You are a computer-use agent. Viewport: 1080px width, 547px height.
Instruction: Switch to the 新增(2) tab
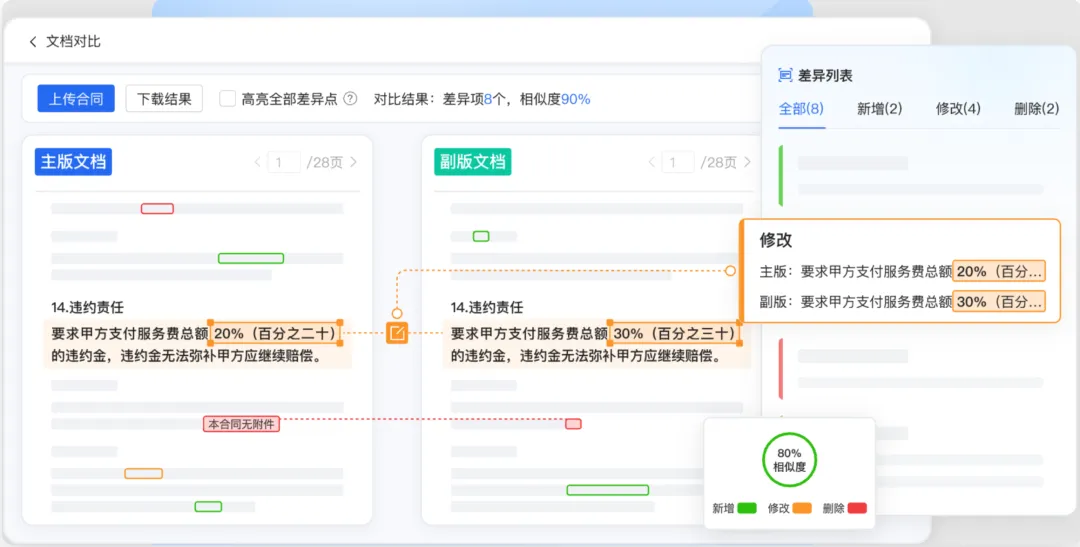pos(880,109)
